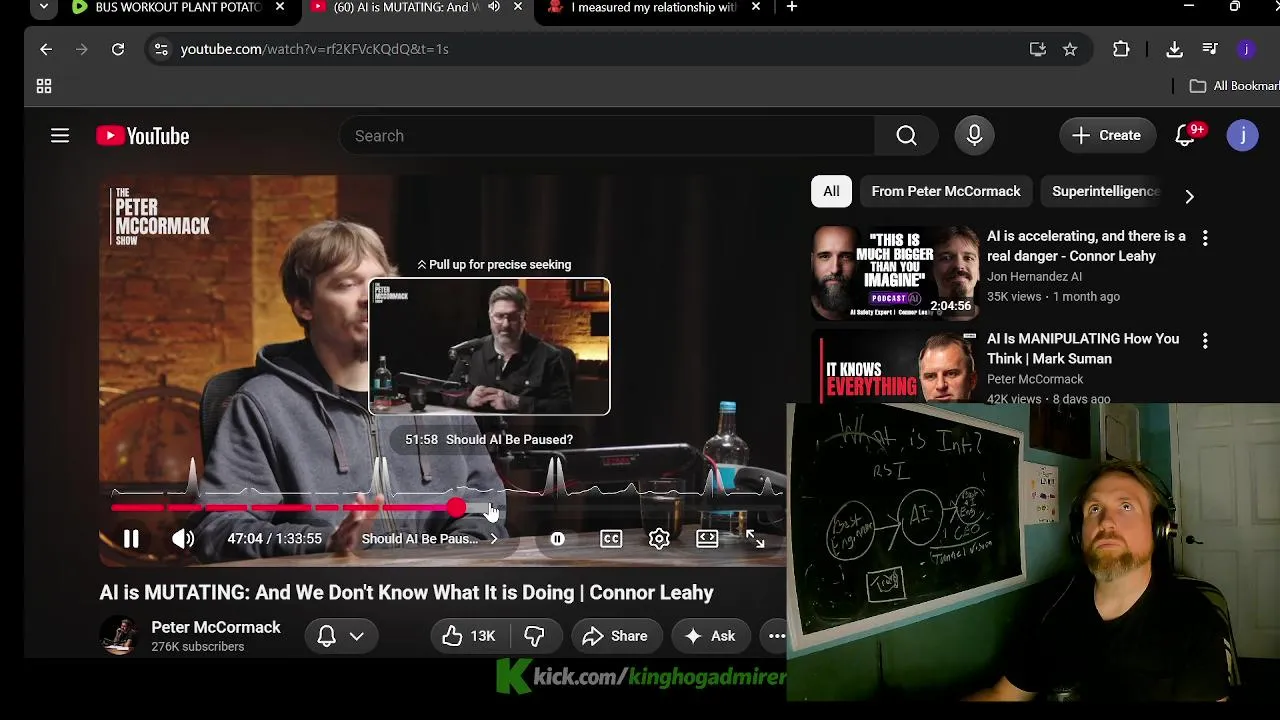
Task: Open the apps grid in bookmarks bar
Action: tap(44, 87)
